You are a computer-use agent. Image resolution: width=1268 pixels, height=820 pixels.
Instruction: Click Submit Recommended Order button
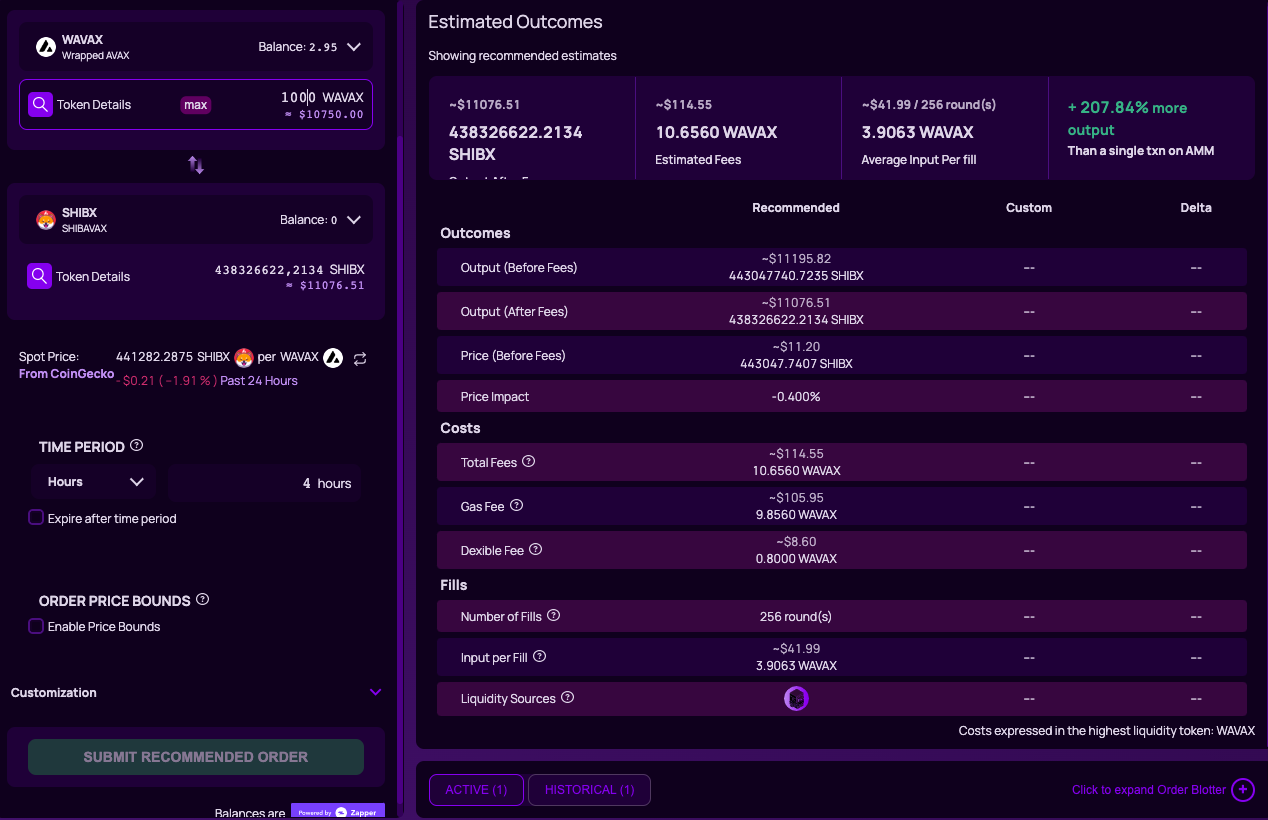tap(196, 757)
